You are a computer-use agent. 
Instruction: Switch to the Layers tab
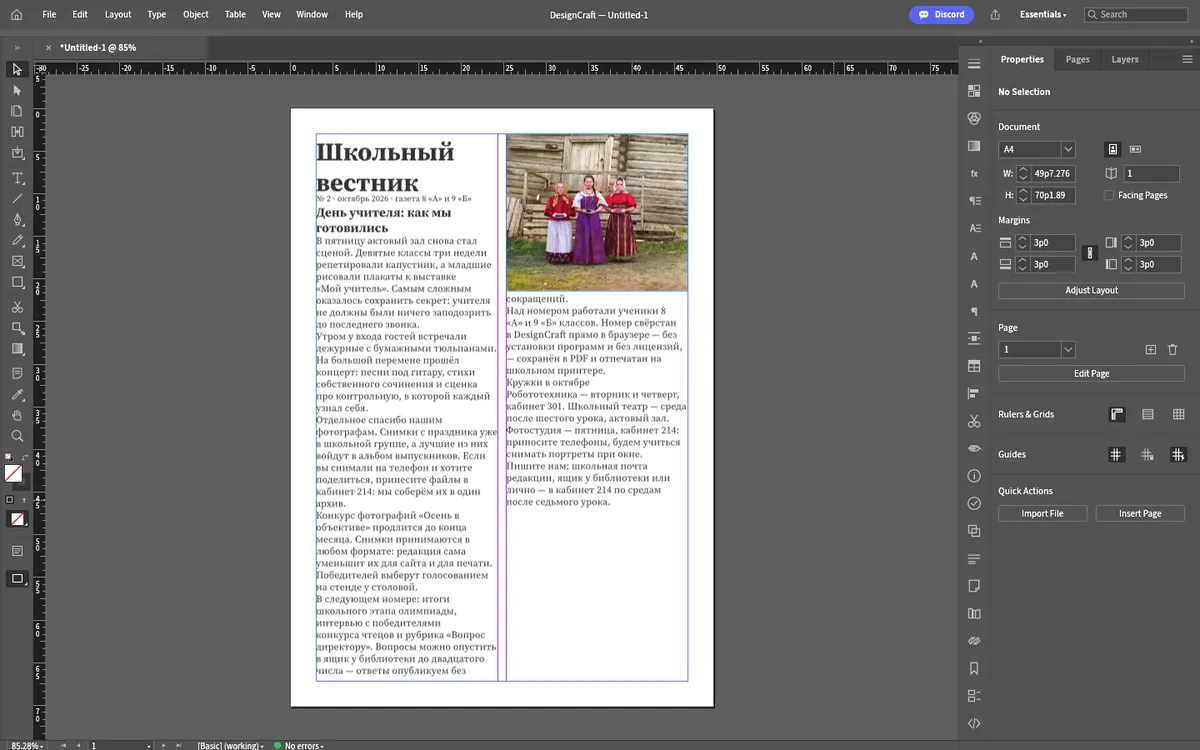1125,59
